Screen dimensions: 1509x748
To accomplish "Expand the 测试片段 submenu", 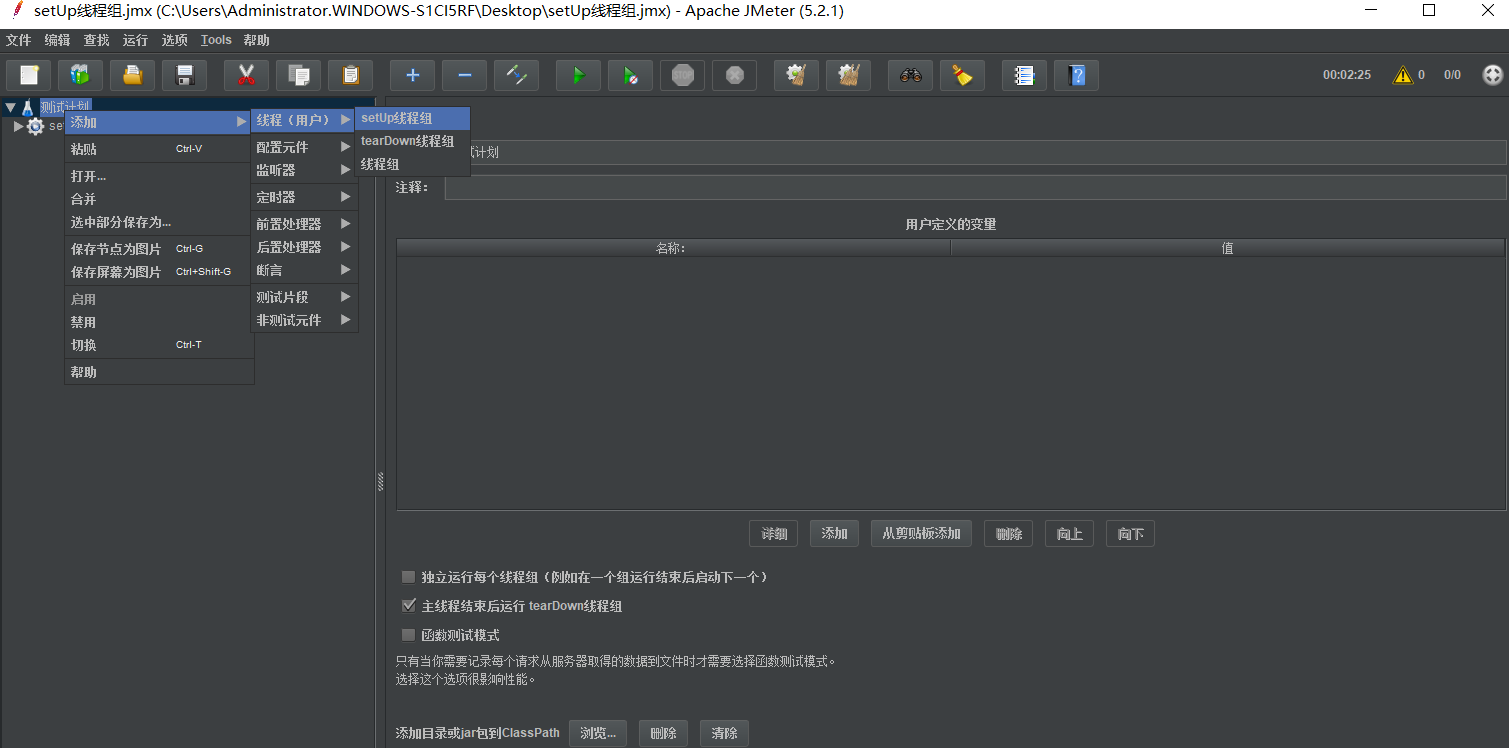I will click(303, 297).
